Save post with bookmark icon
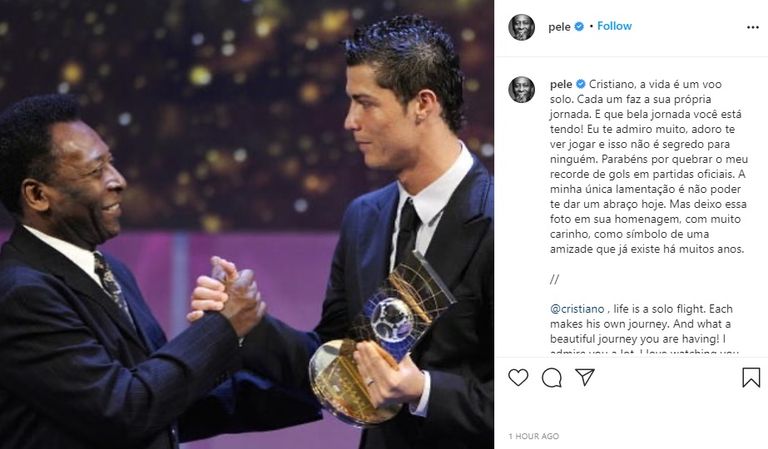 coord(751,378)
